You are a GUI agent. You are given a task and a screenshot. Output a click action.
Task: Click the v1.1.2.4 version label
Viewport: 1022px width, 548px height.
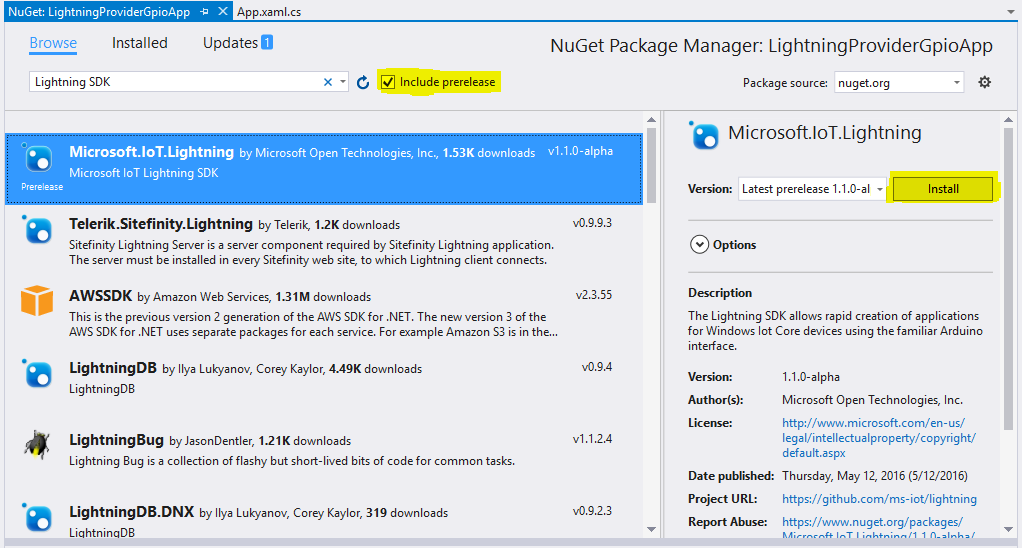click(x=592, y=439)
